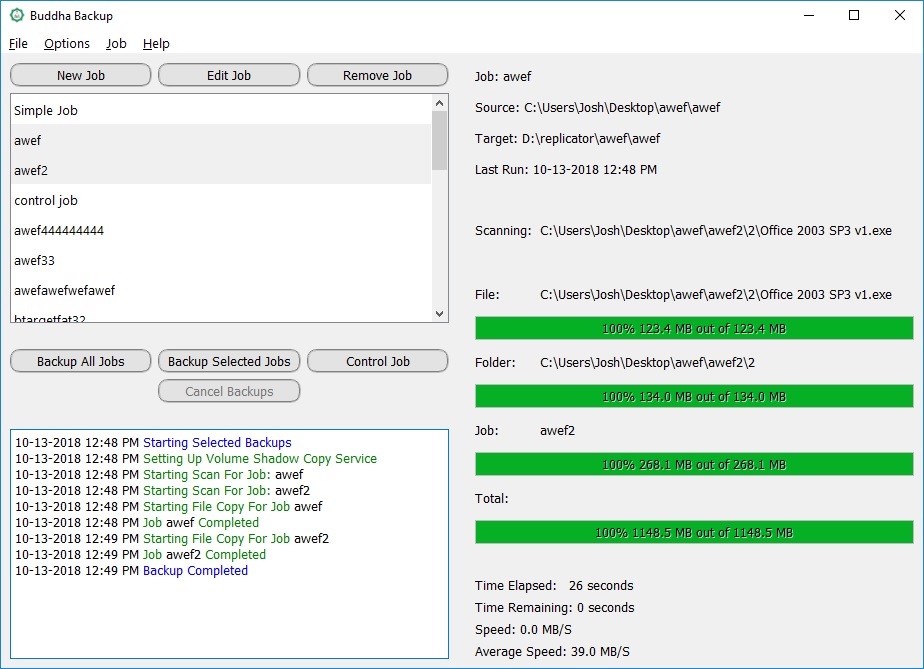Open the Control Job dialog
The width and height of the screenshot is (924, 669).
(377, 361)
